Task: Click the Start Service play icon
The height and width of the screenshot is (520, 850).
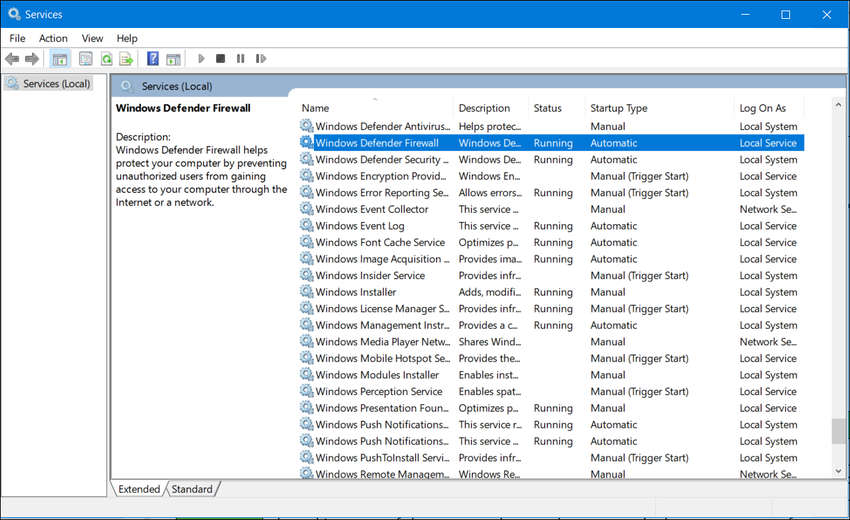Action: (201, 59)
